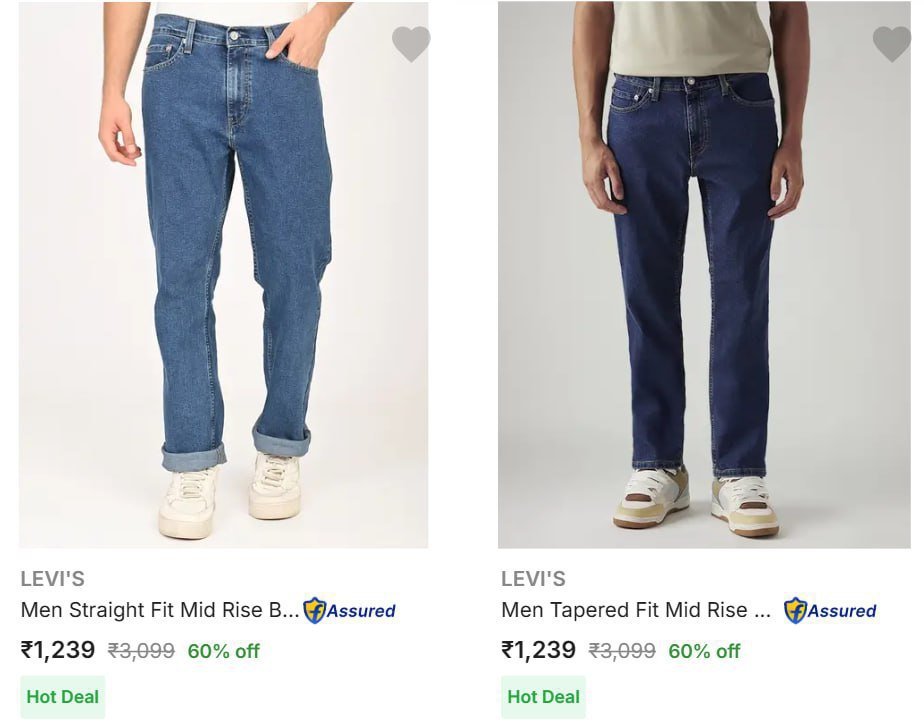Click Hot Deal tag under Straight Fit jeans
The image size is (924, 728).
63,697
